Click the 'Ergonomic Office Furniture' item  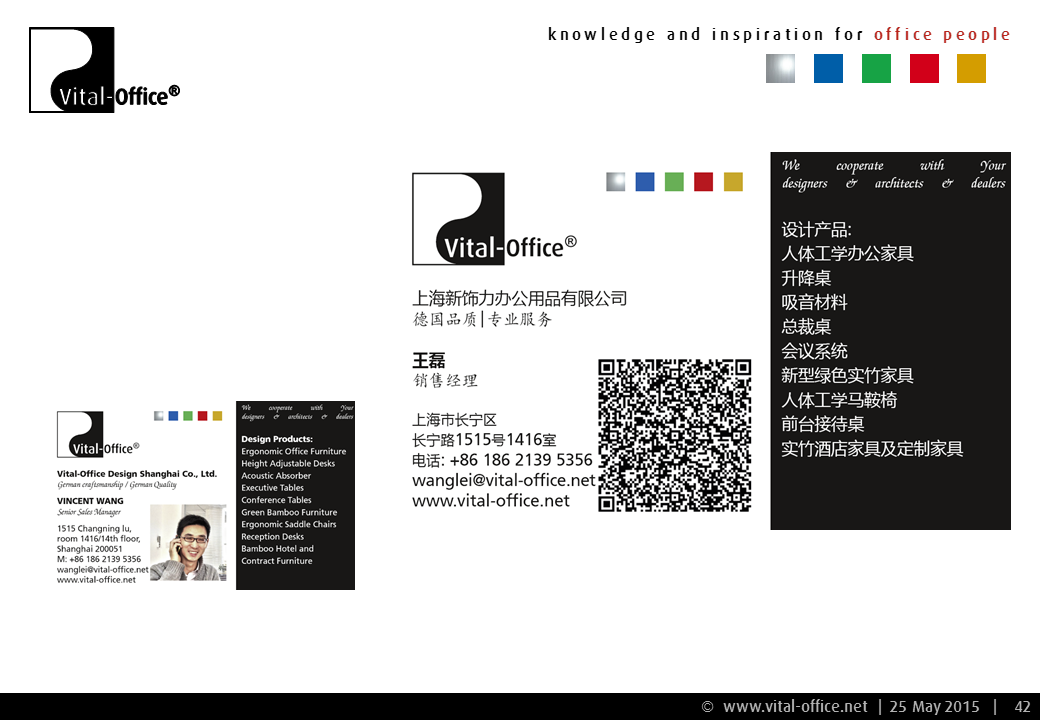[294, 451]
